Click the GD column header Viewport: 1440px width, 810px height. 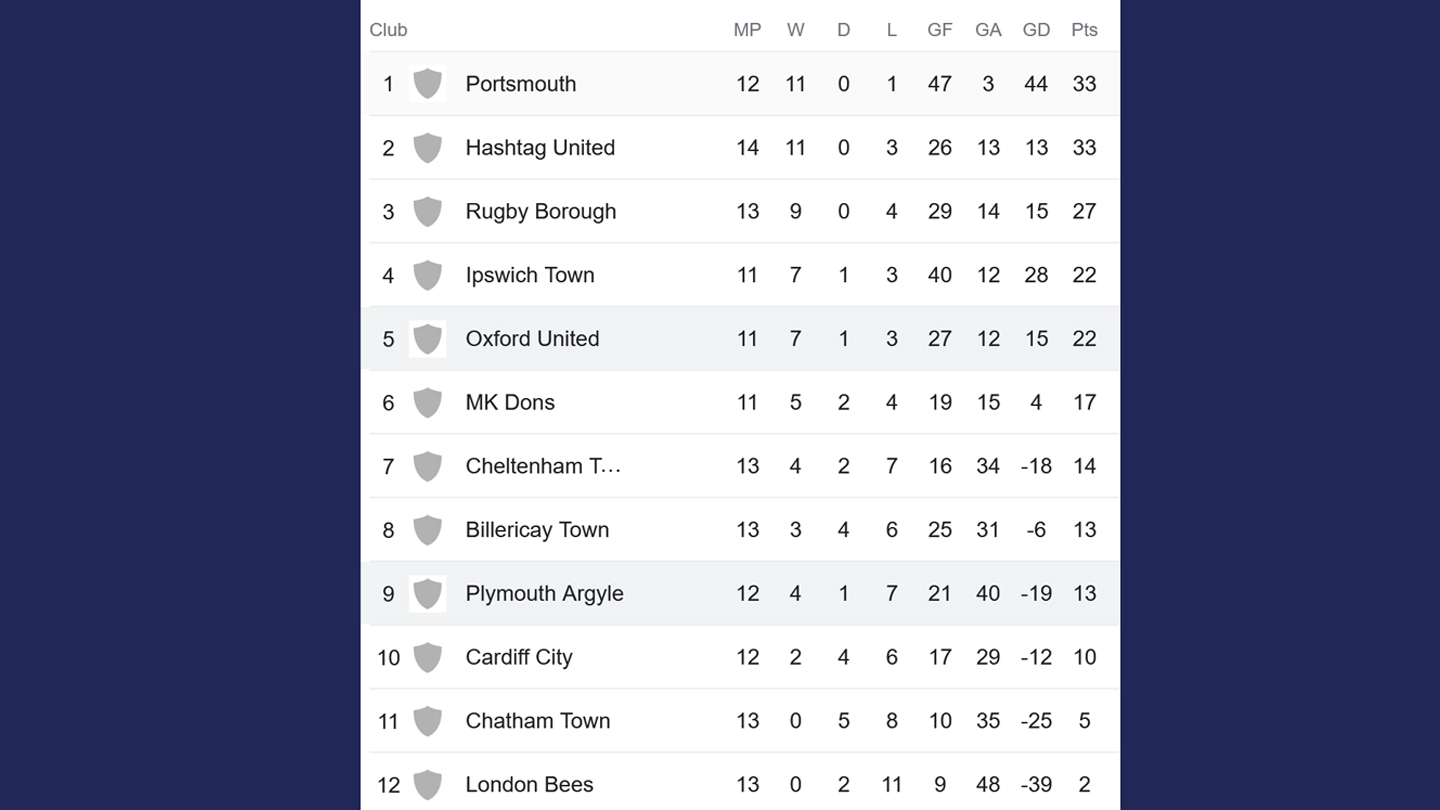[x=1036, y=30]
